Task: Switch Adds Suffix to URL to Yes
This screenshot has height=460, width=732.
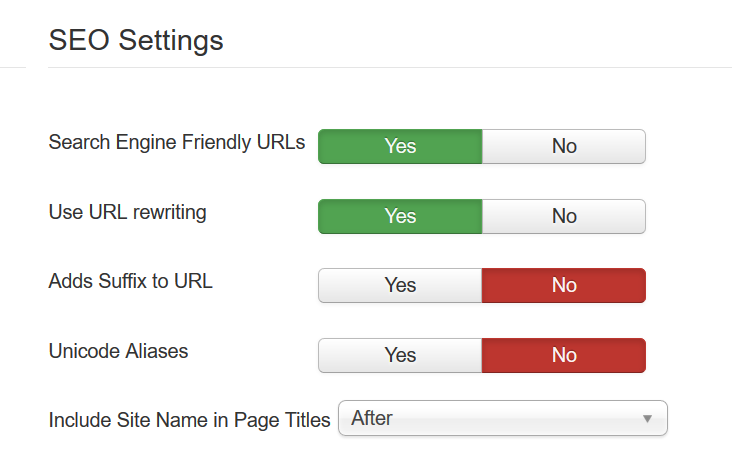Action: (400, 285)
